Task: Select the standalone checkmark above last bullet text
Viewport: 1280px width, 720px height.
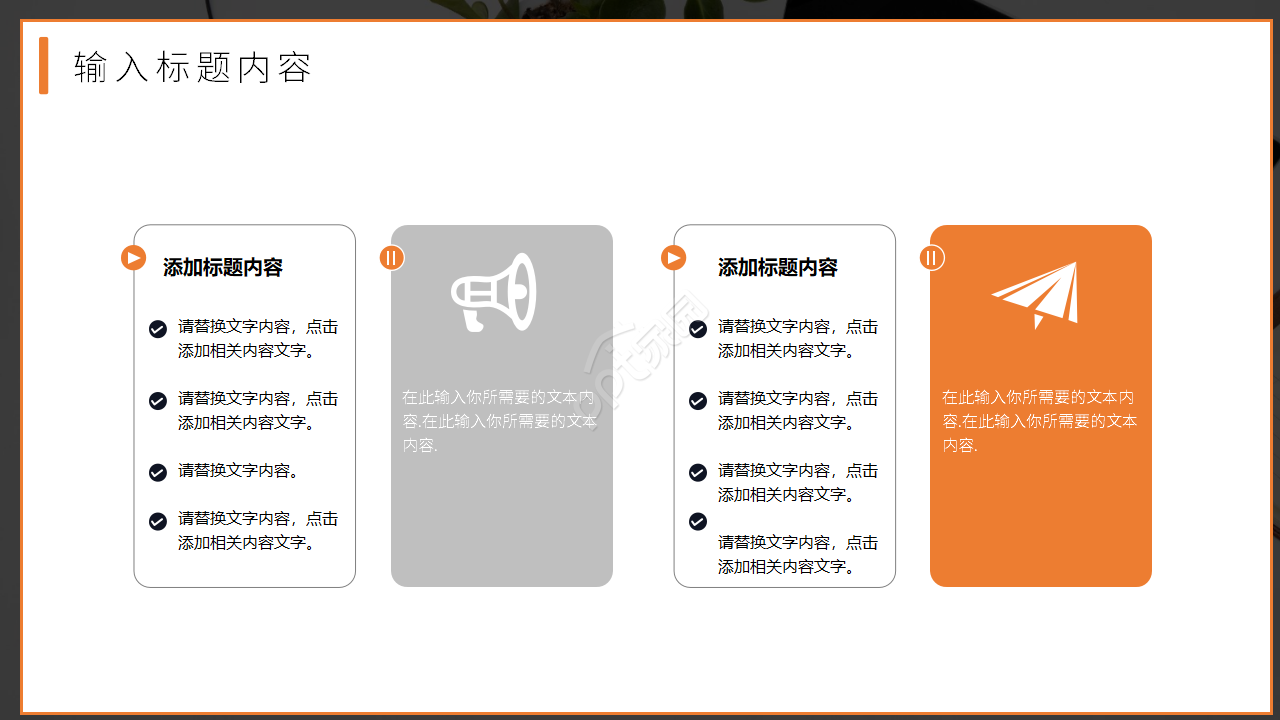Action: pyautogui.click(x=697, y=521)
